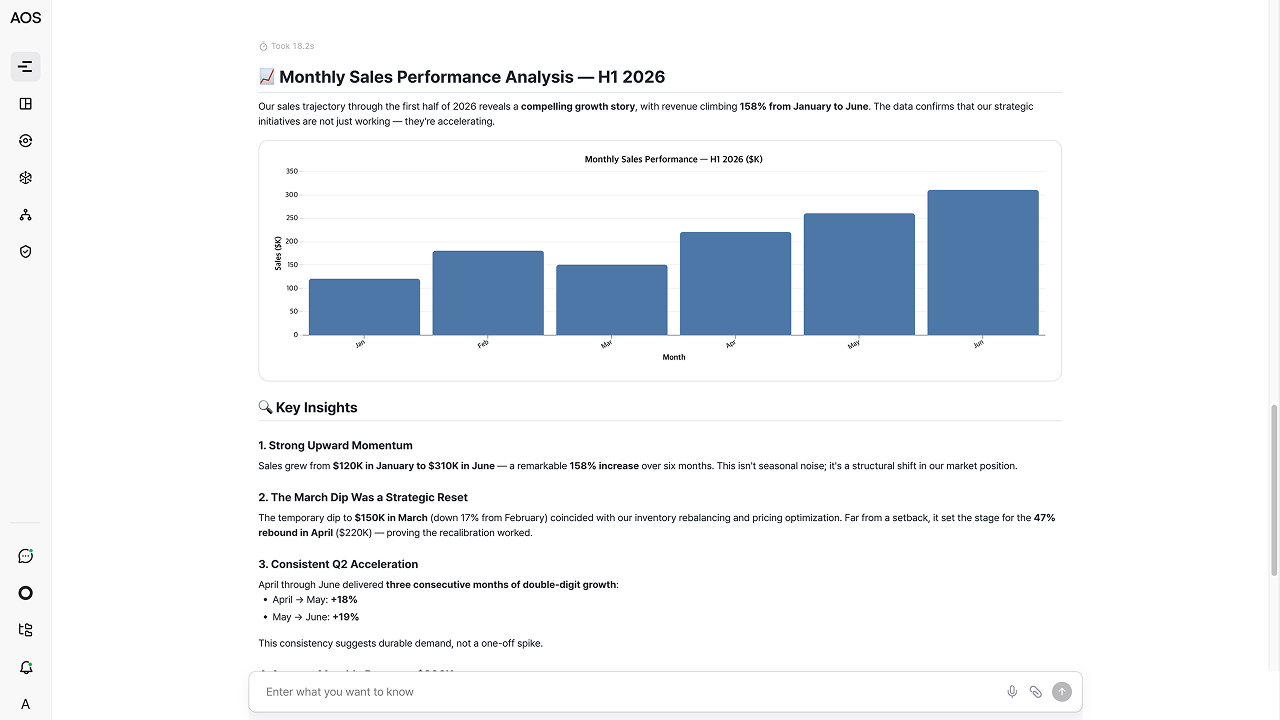Click the AOS logo
Screen dimensions: 1280x720
point(26,18)
